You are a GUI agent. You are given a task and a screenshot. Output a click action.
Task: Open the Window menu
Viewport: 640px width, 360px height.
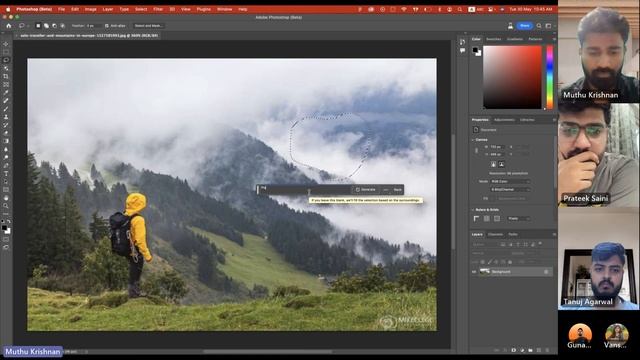[224, 9]
